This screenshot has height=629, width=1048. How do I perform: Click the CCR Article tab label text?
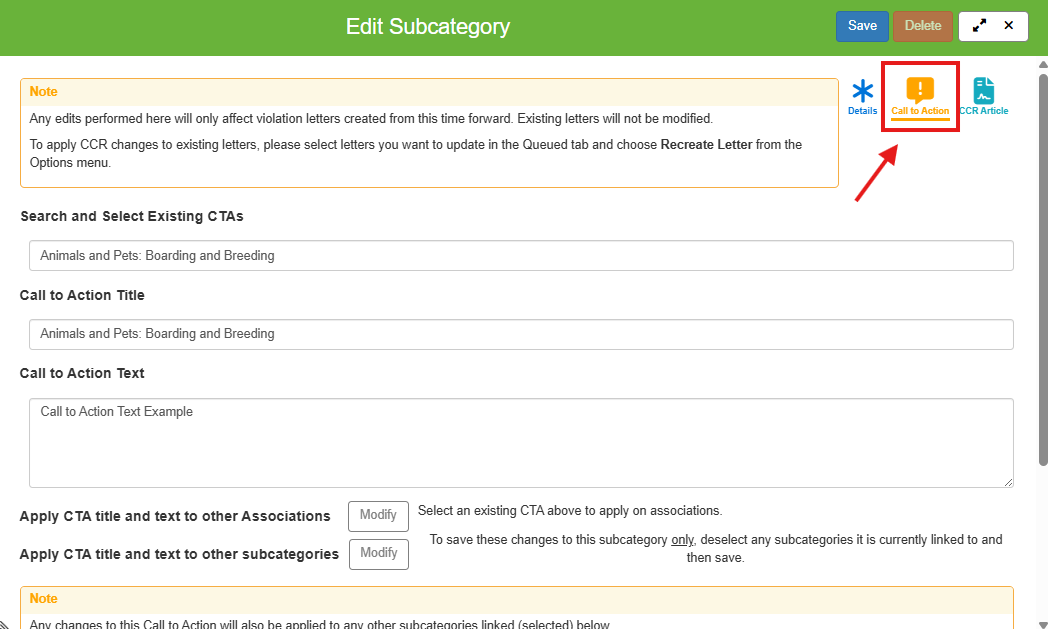tap(984, 111)
